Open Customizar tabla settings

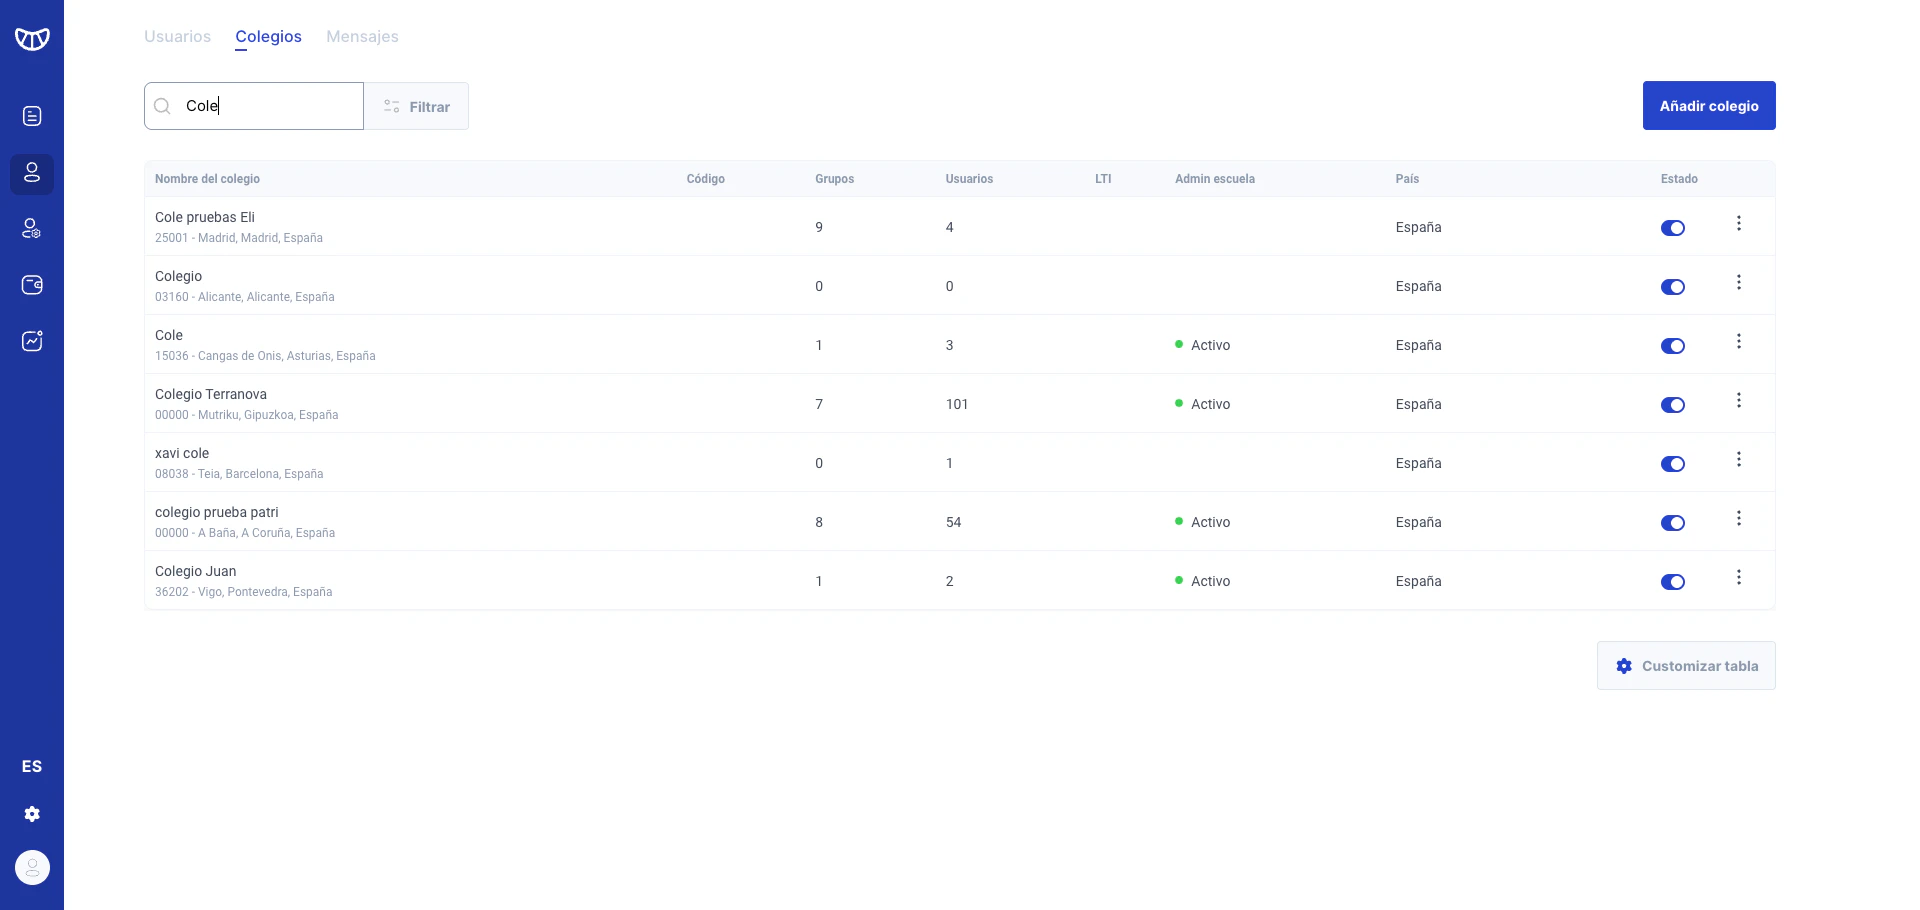click(x=1686, y=666)
